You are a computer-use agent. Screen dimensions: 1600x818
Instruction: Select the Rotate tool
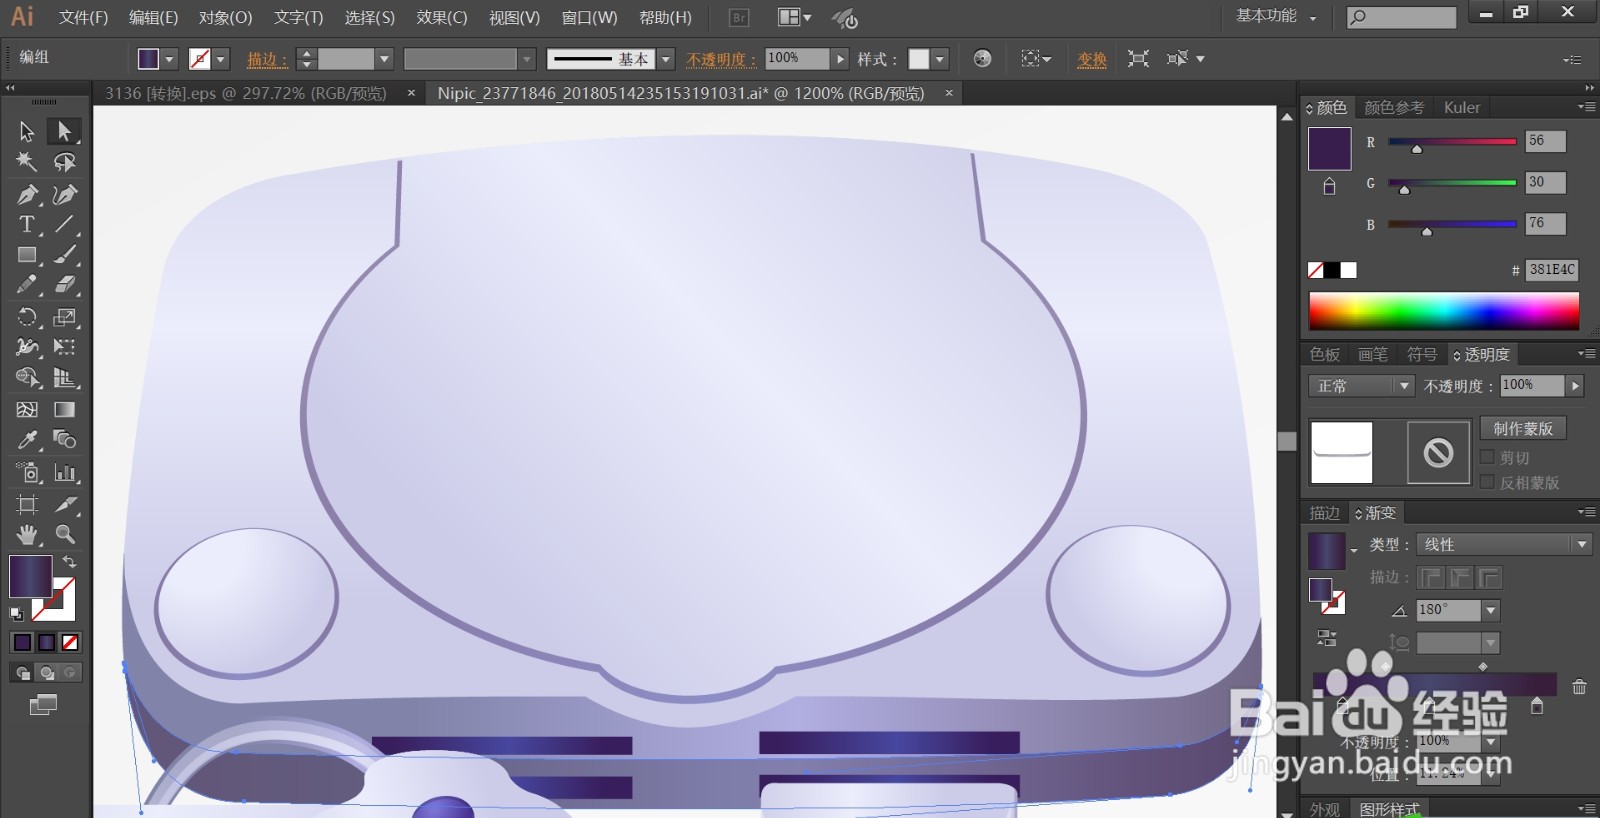tap(27, 317)
